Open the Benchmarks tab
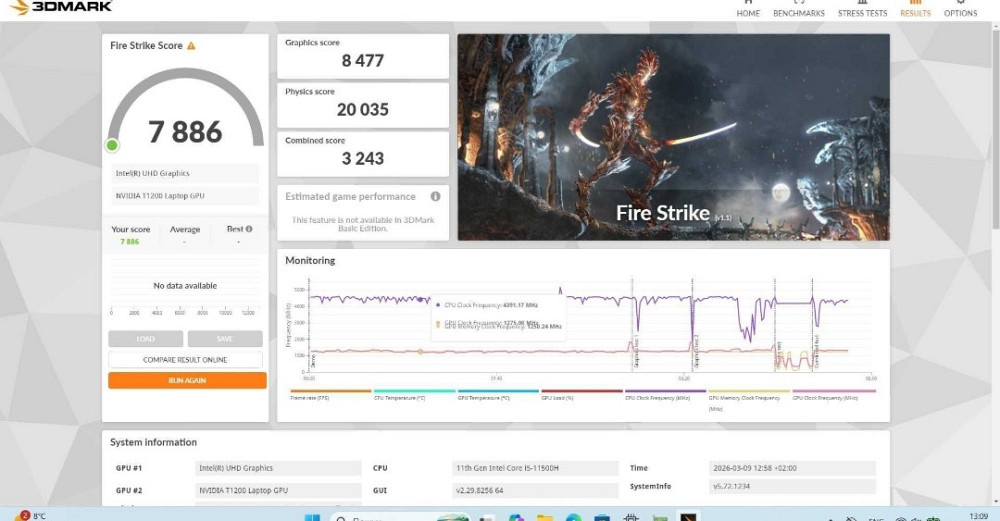 coord(799,10)
